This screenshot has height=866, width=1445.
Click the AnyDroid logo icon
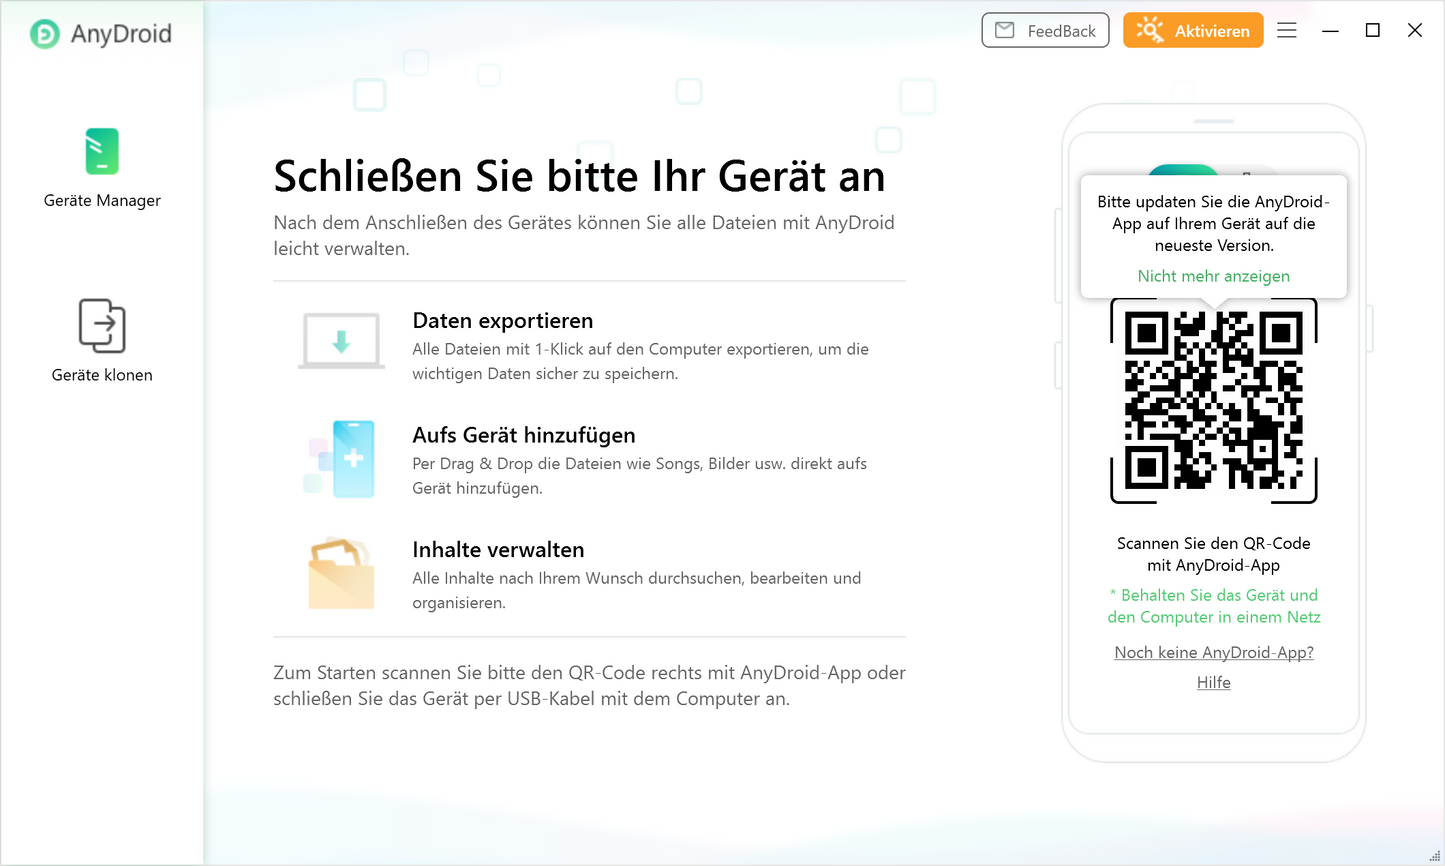[45, 34]
